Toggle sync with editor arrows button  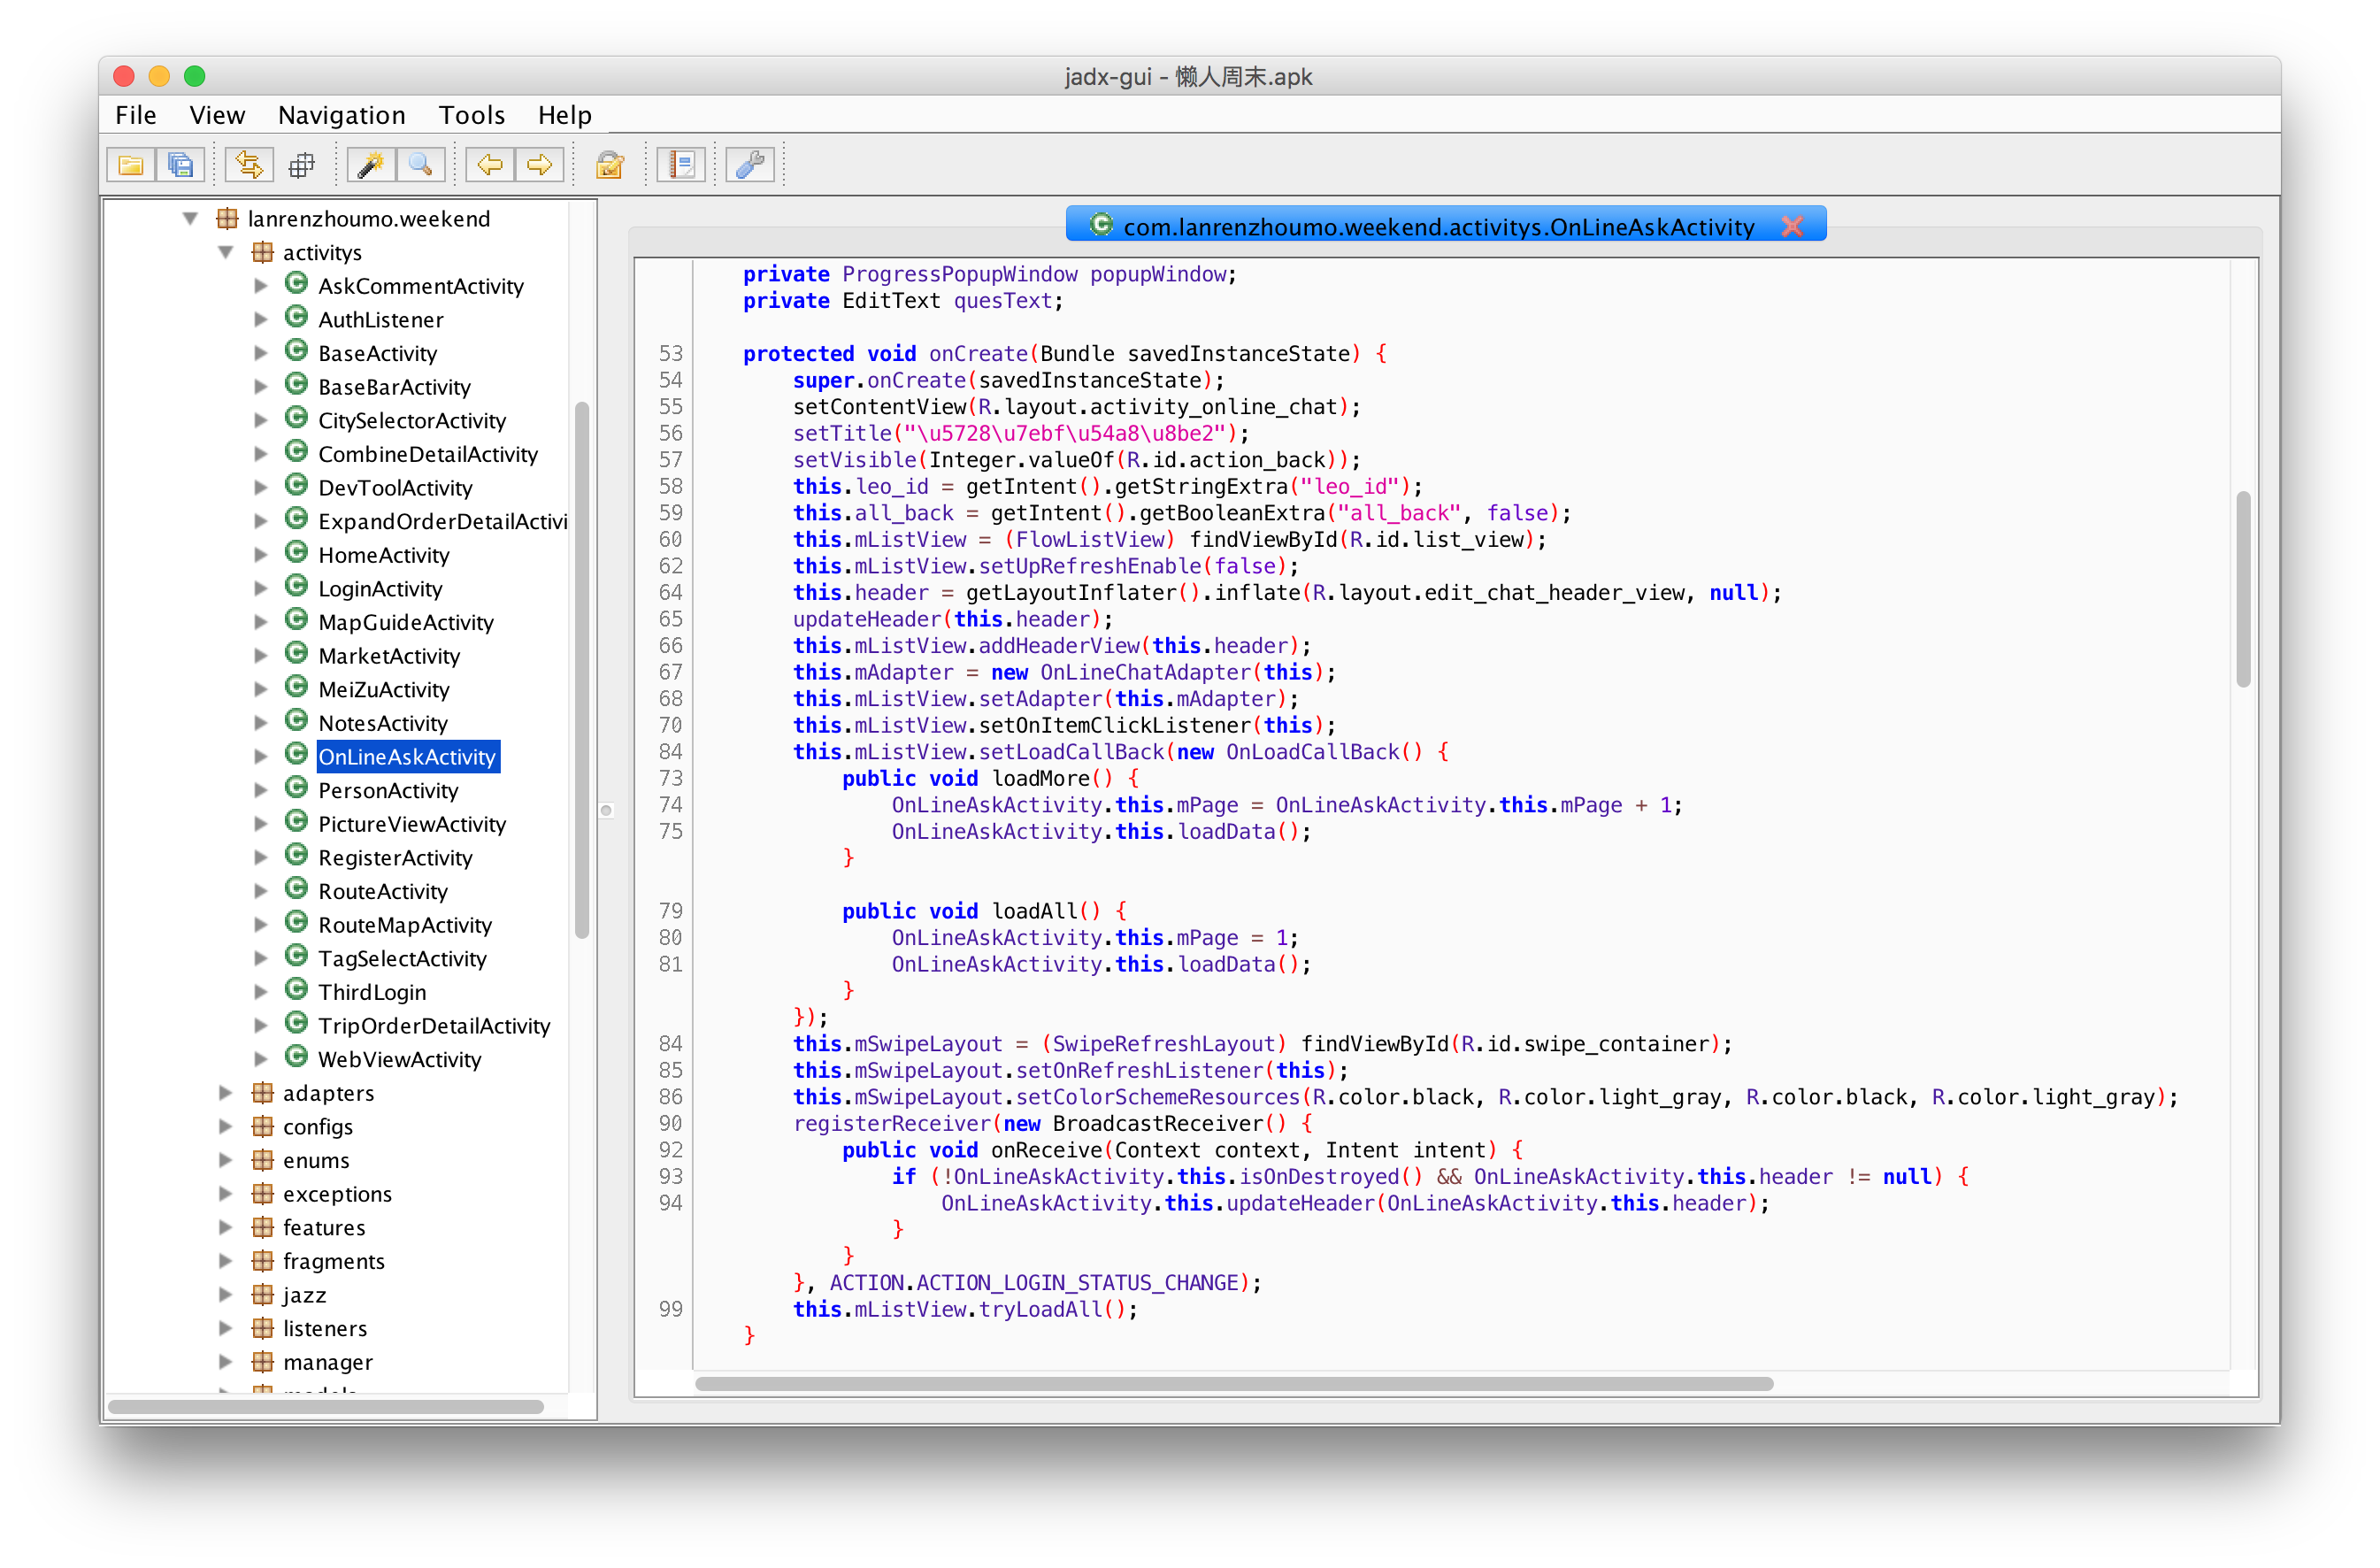(249, 165)
